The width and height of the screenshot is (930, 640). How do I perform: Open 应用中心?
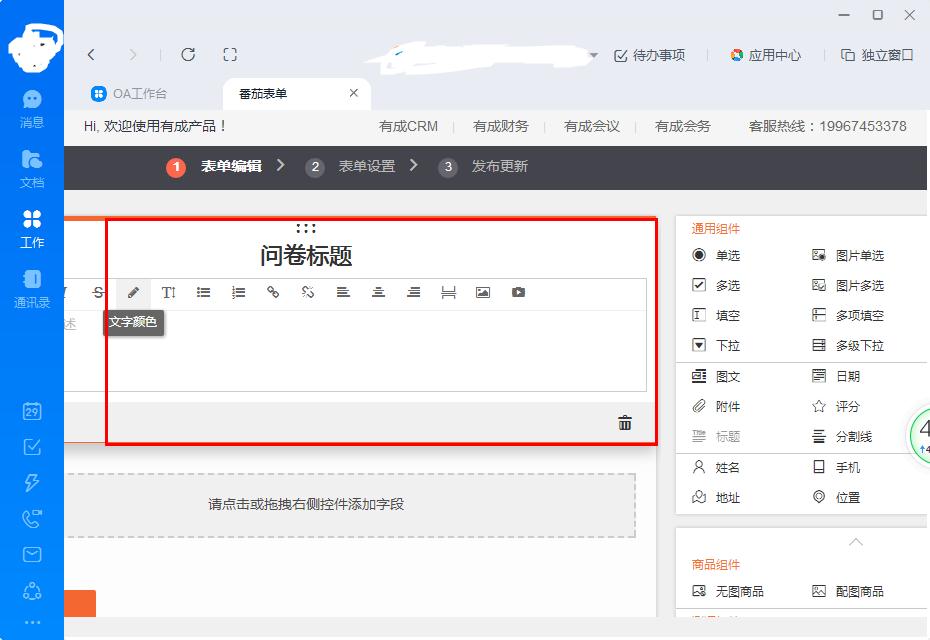tap(765, 57)
